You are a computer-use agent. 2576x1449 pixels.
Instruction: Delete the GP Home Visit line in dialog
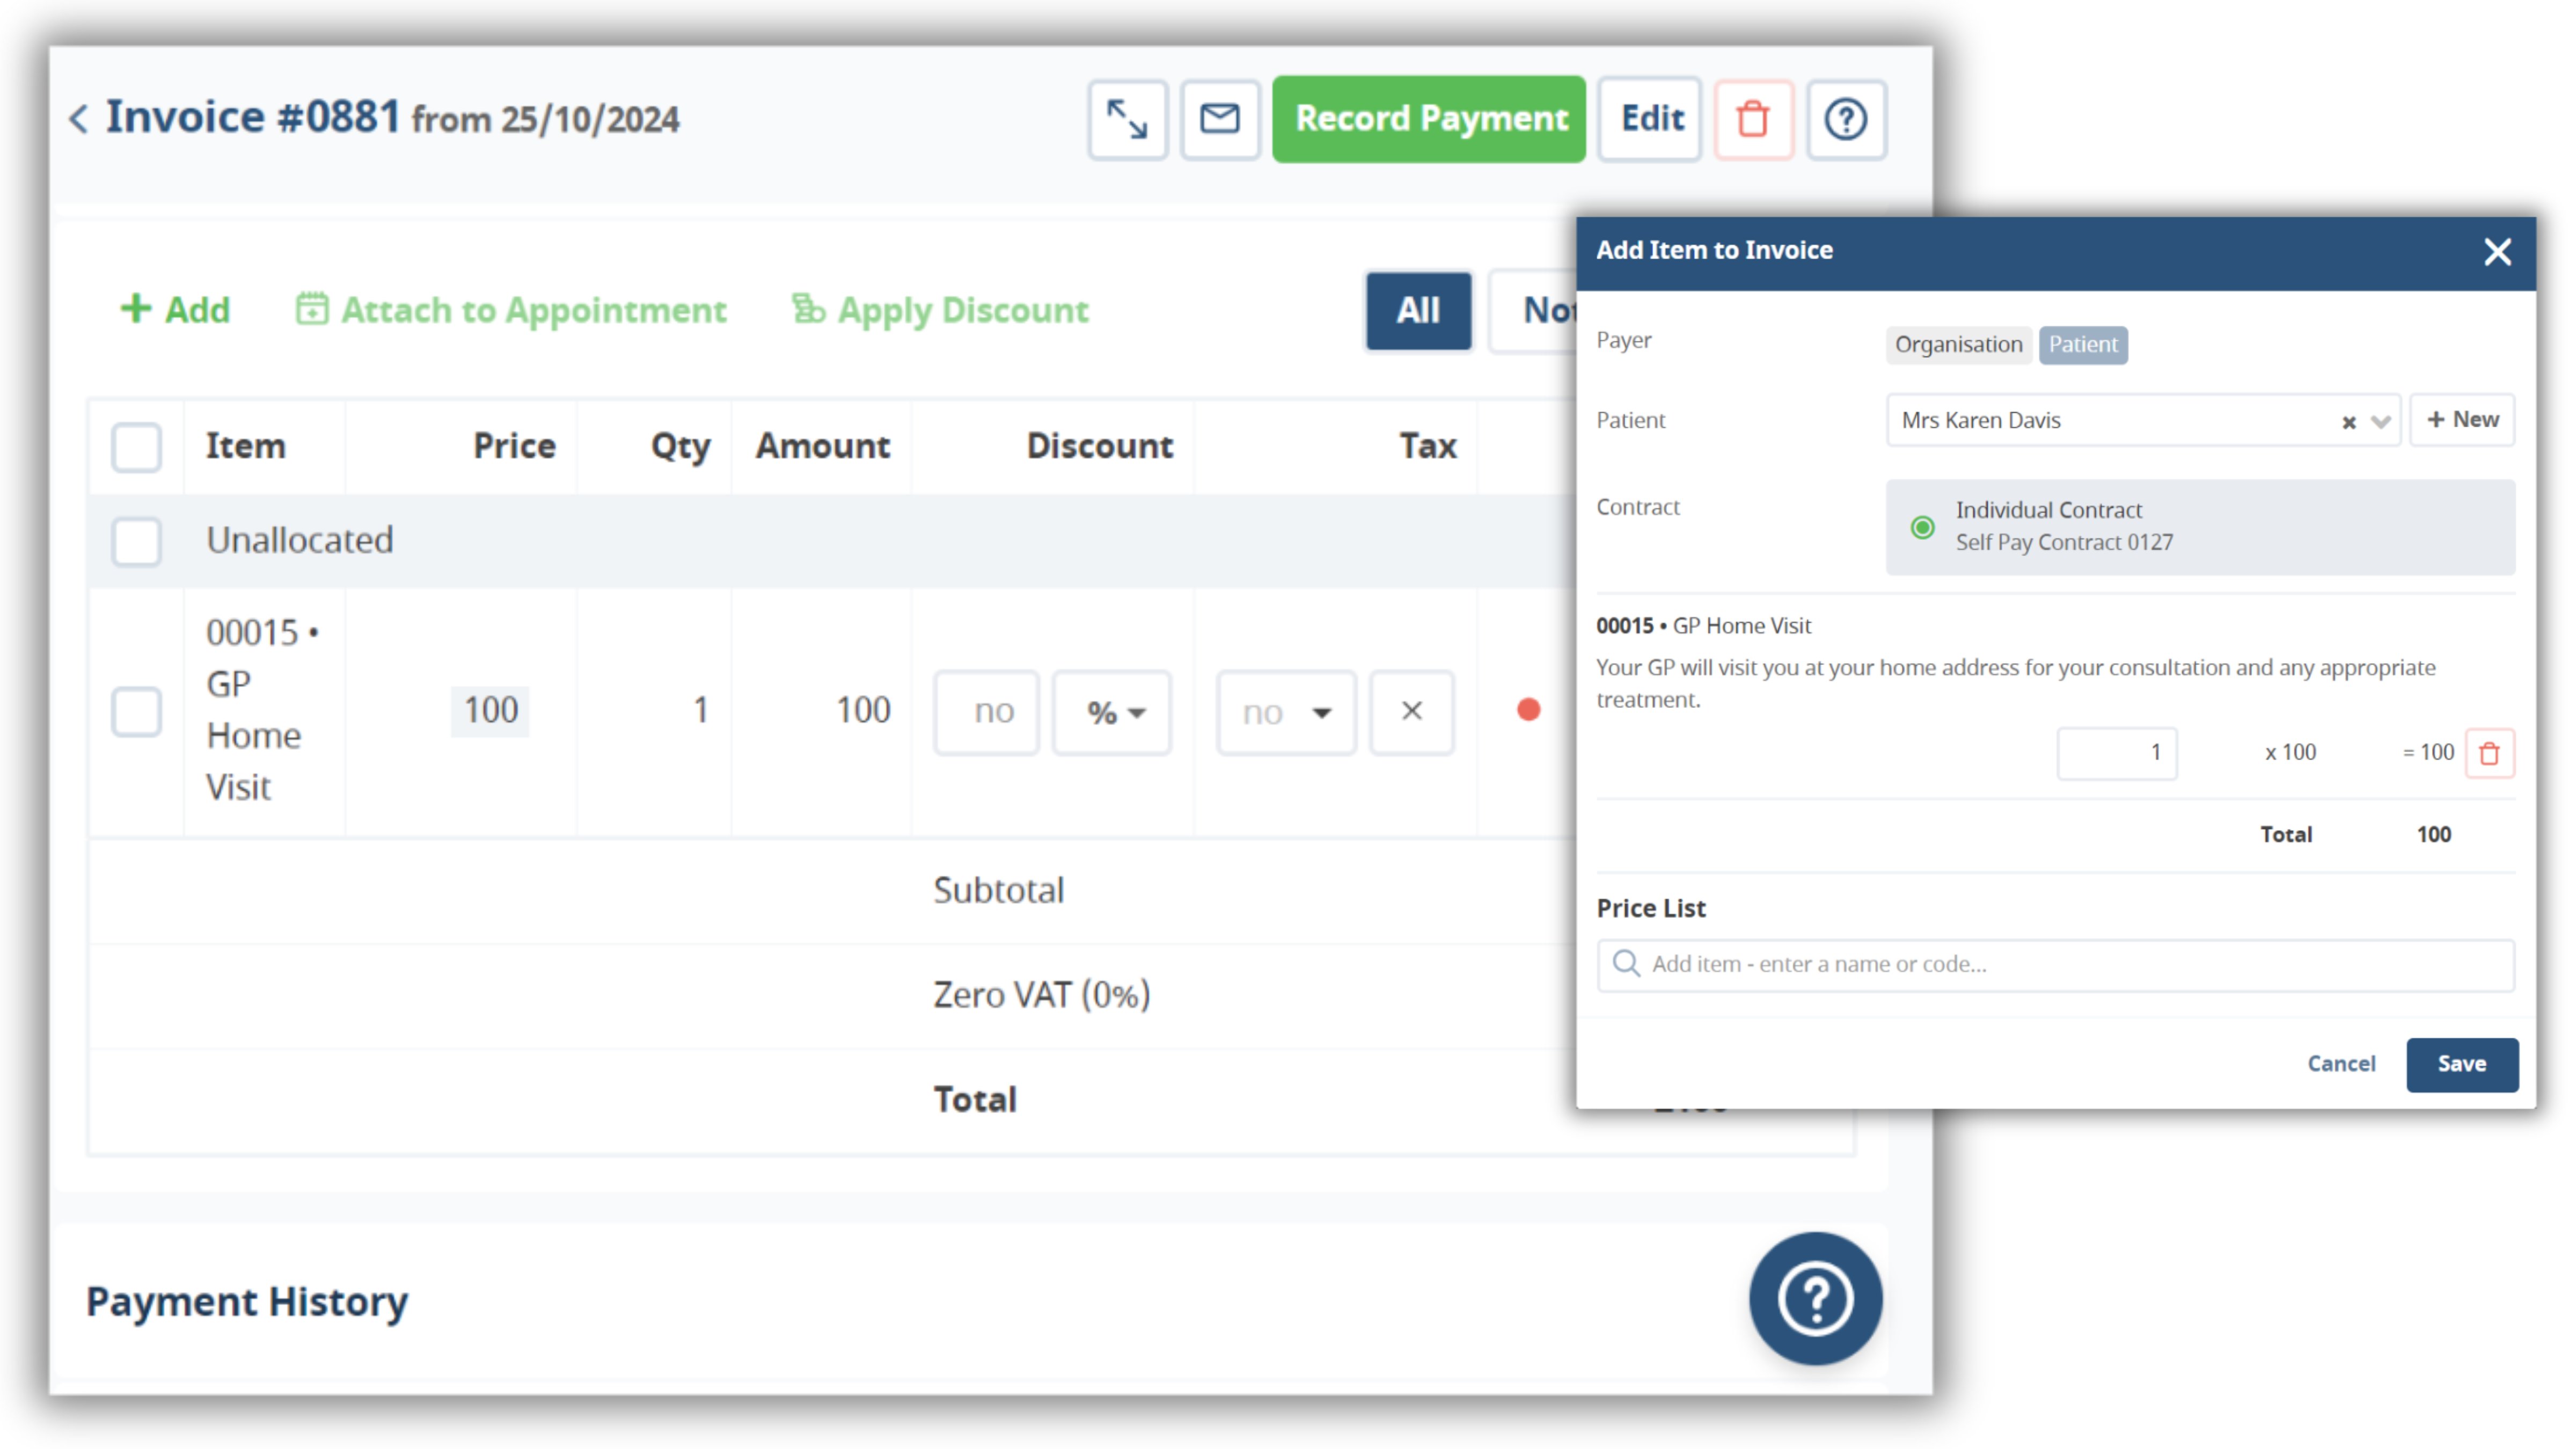coord(2491,753)
